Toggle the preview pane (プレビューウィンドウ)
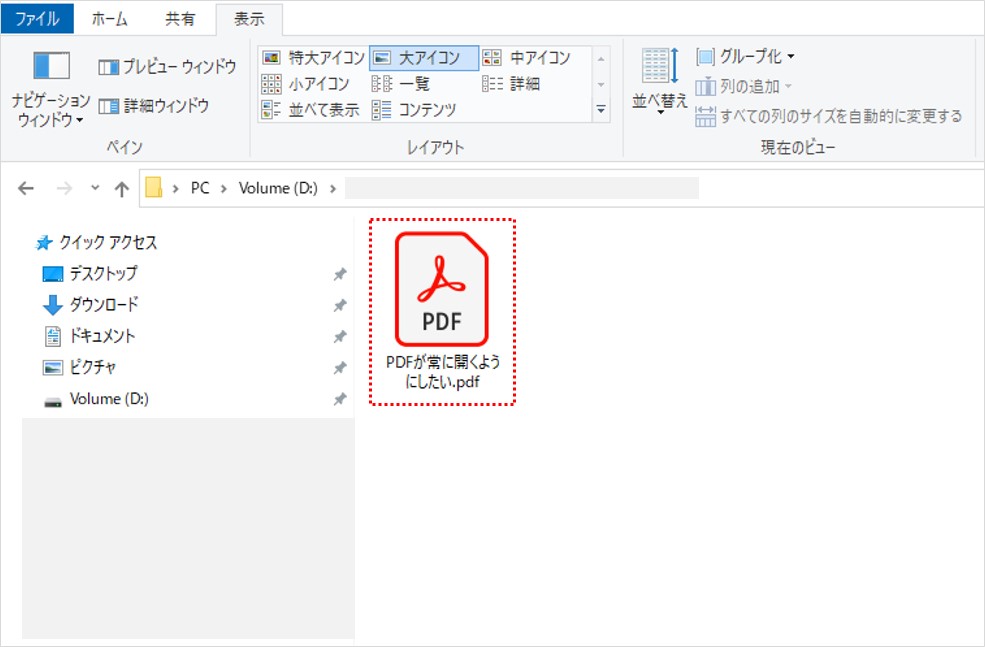The height and width of the screenshot is (647, 985). 167,67
